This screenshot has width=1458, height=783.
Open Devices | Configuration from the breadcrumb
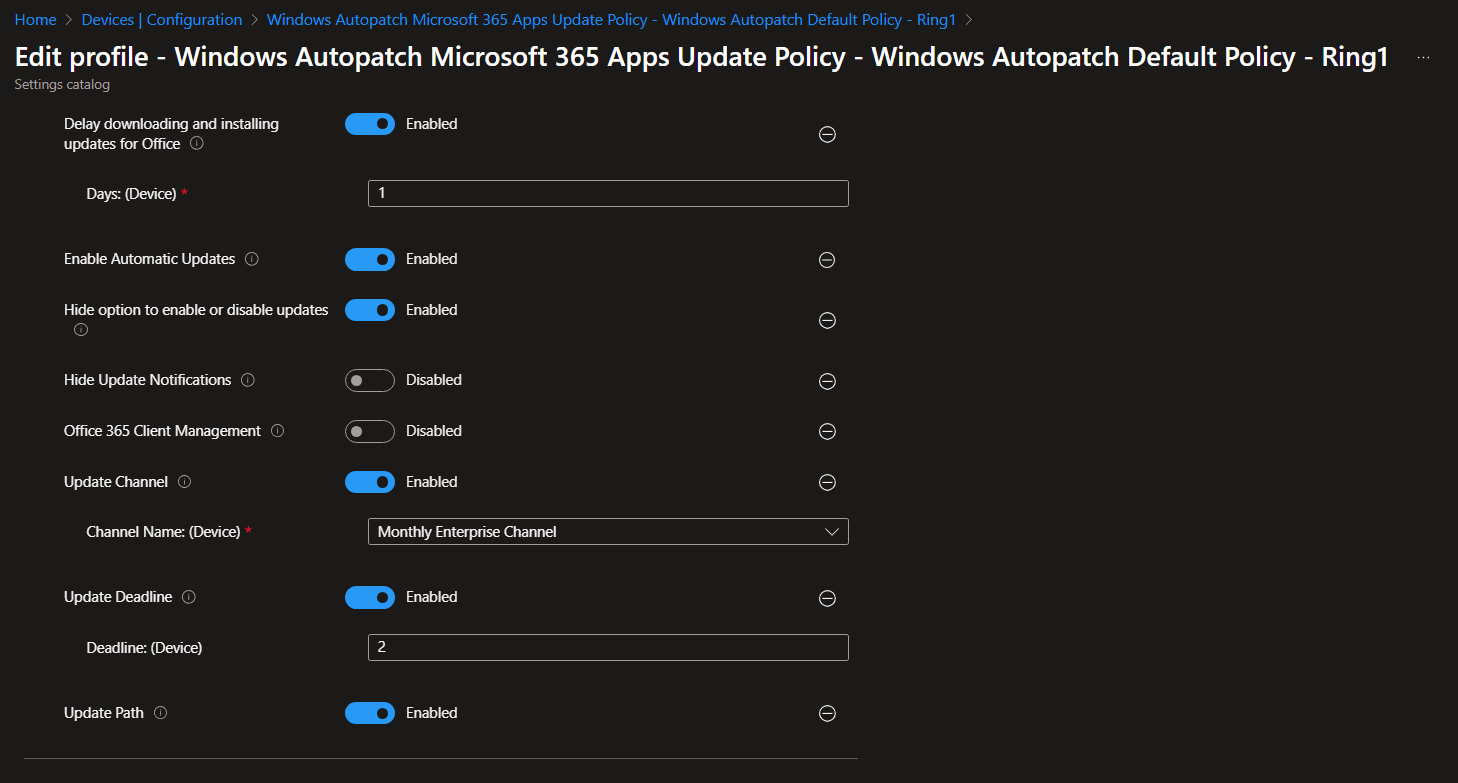point(161,19)
